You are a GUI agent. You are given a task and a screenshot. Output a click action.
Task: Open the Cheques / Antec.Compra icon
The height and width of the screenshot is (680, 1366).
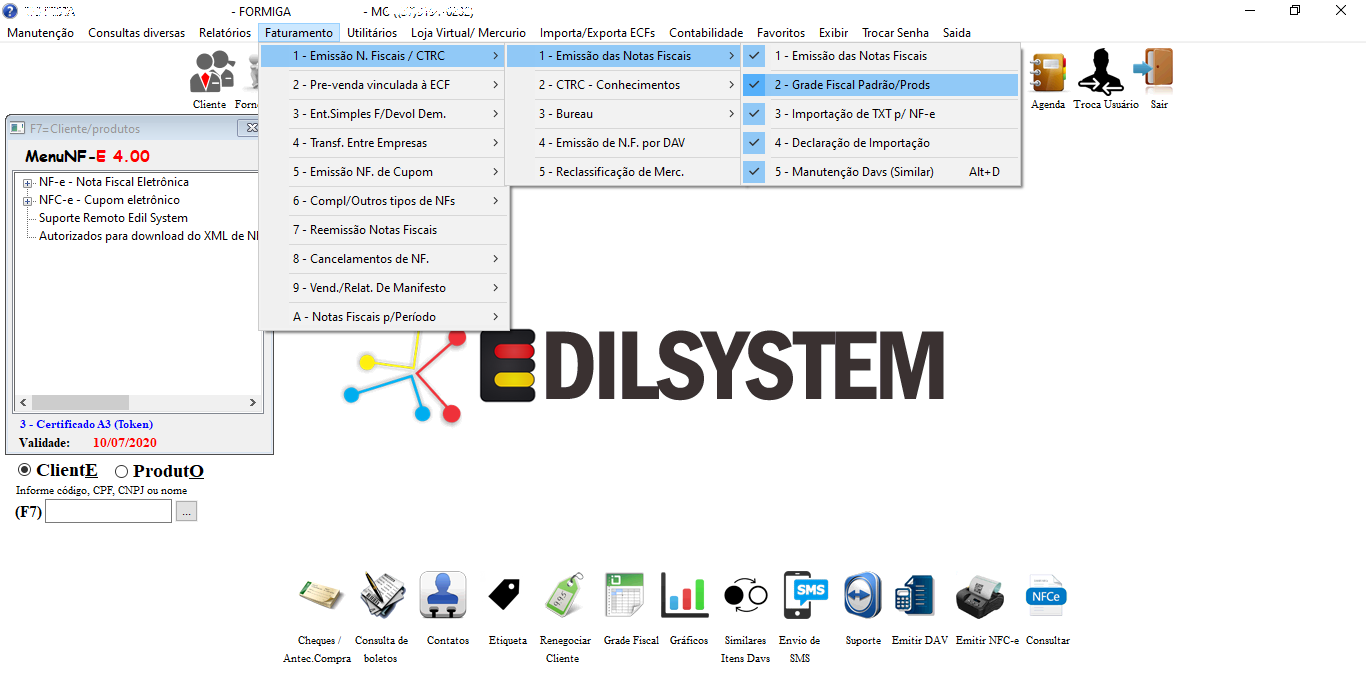320,597
